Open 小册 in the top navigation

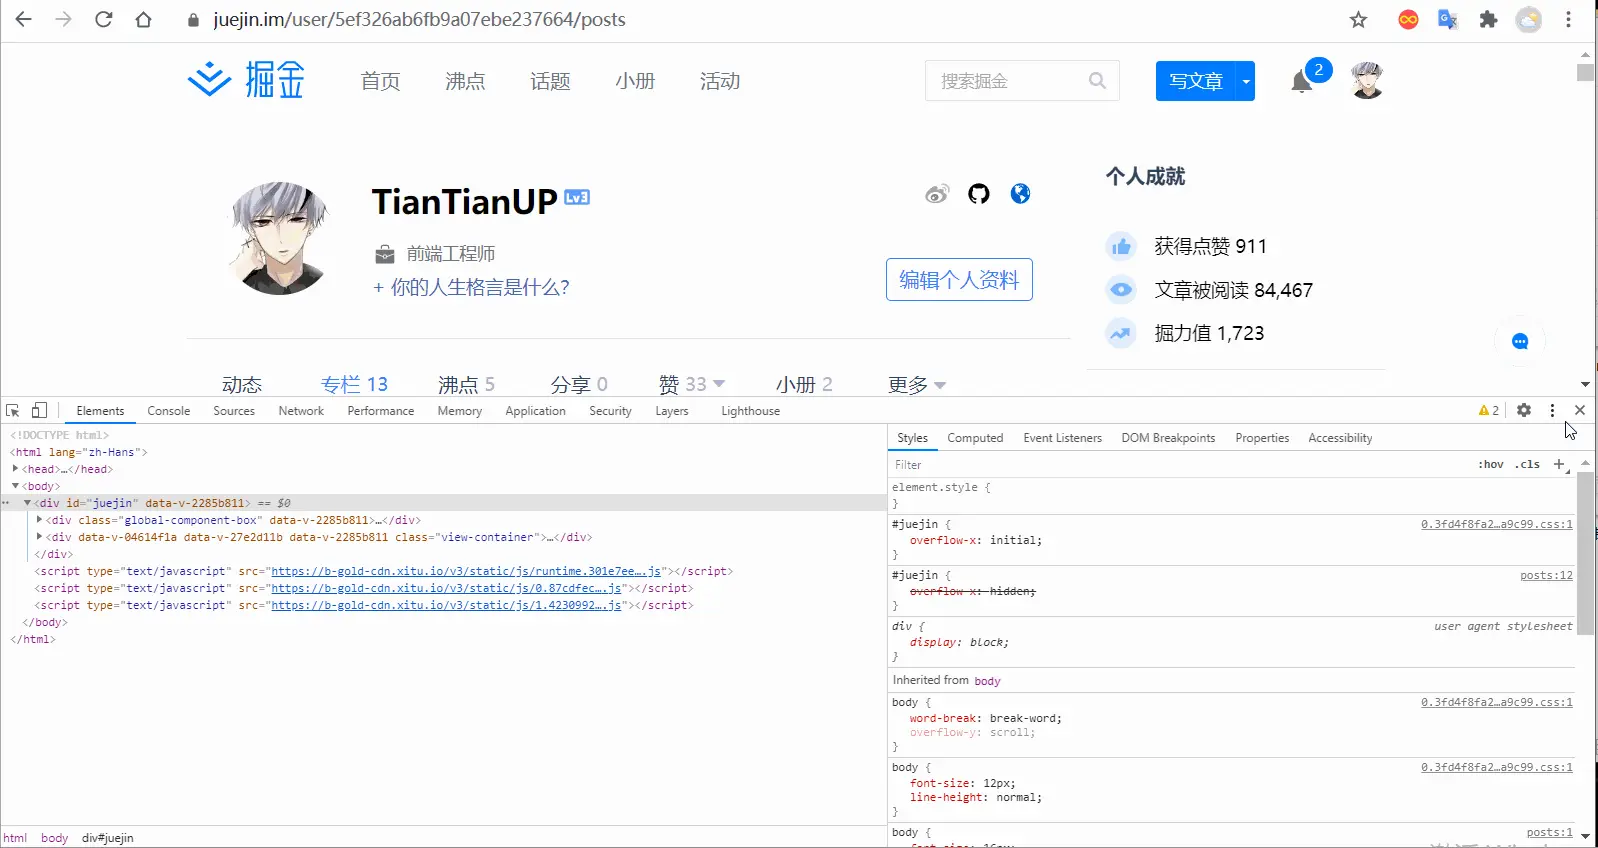[x=635, y=81]
